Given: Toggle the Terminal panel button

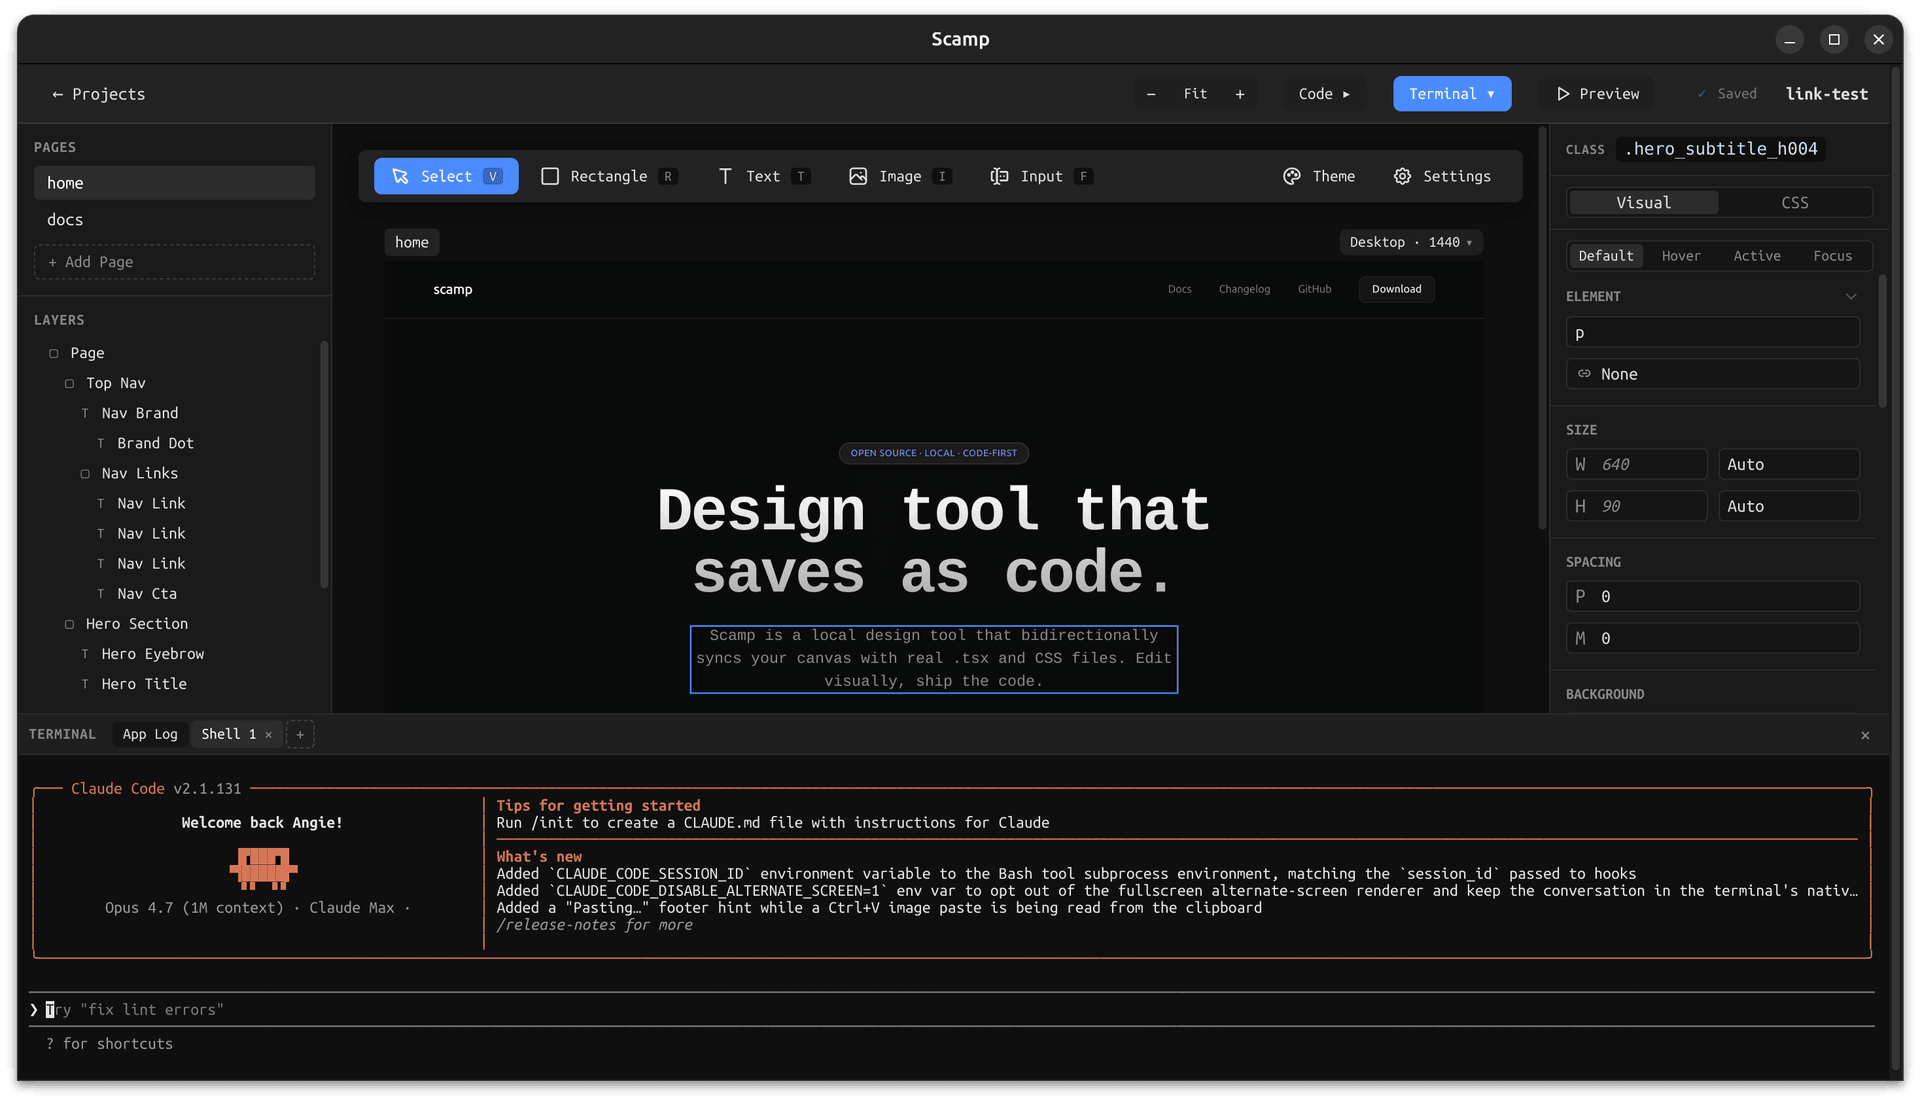Looking at the screenshot, I should point(1452,94).
